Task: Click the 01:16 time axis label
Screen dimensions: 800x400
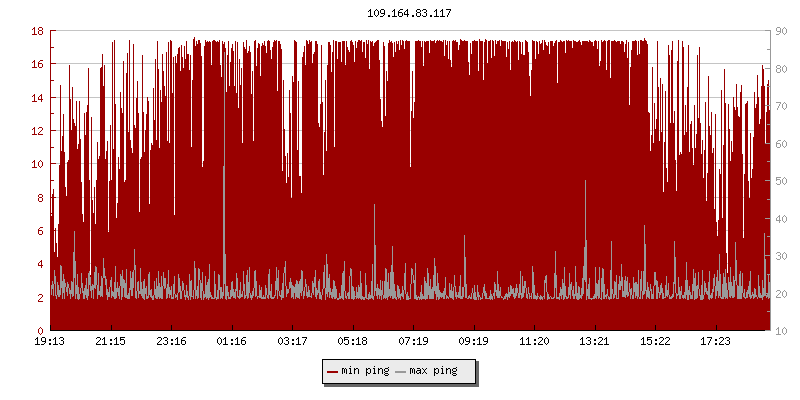Action: [232, 342]
